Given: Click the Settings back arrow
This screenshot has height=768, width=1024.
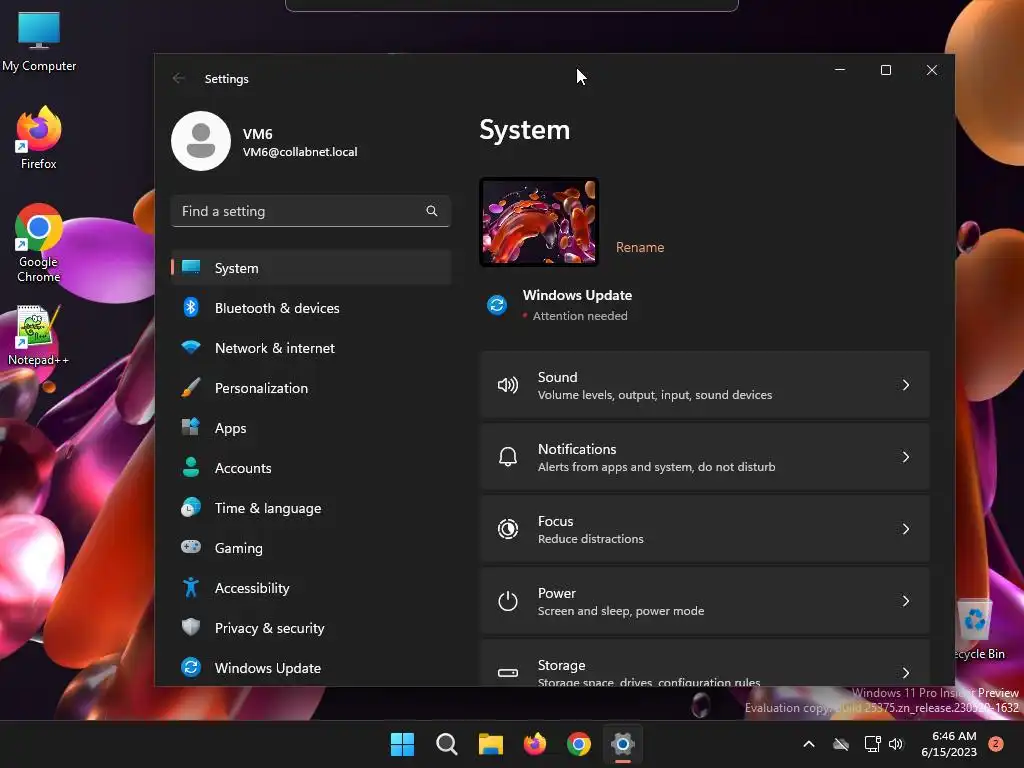Looking at the screenshot, I should [x=178, y=78].
